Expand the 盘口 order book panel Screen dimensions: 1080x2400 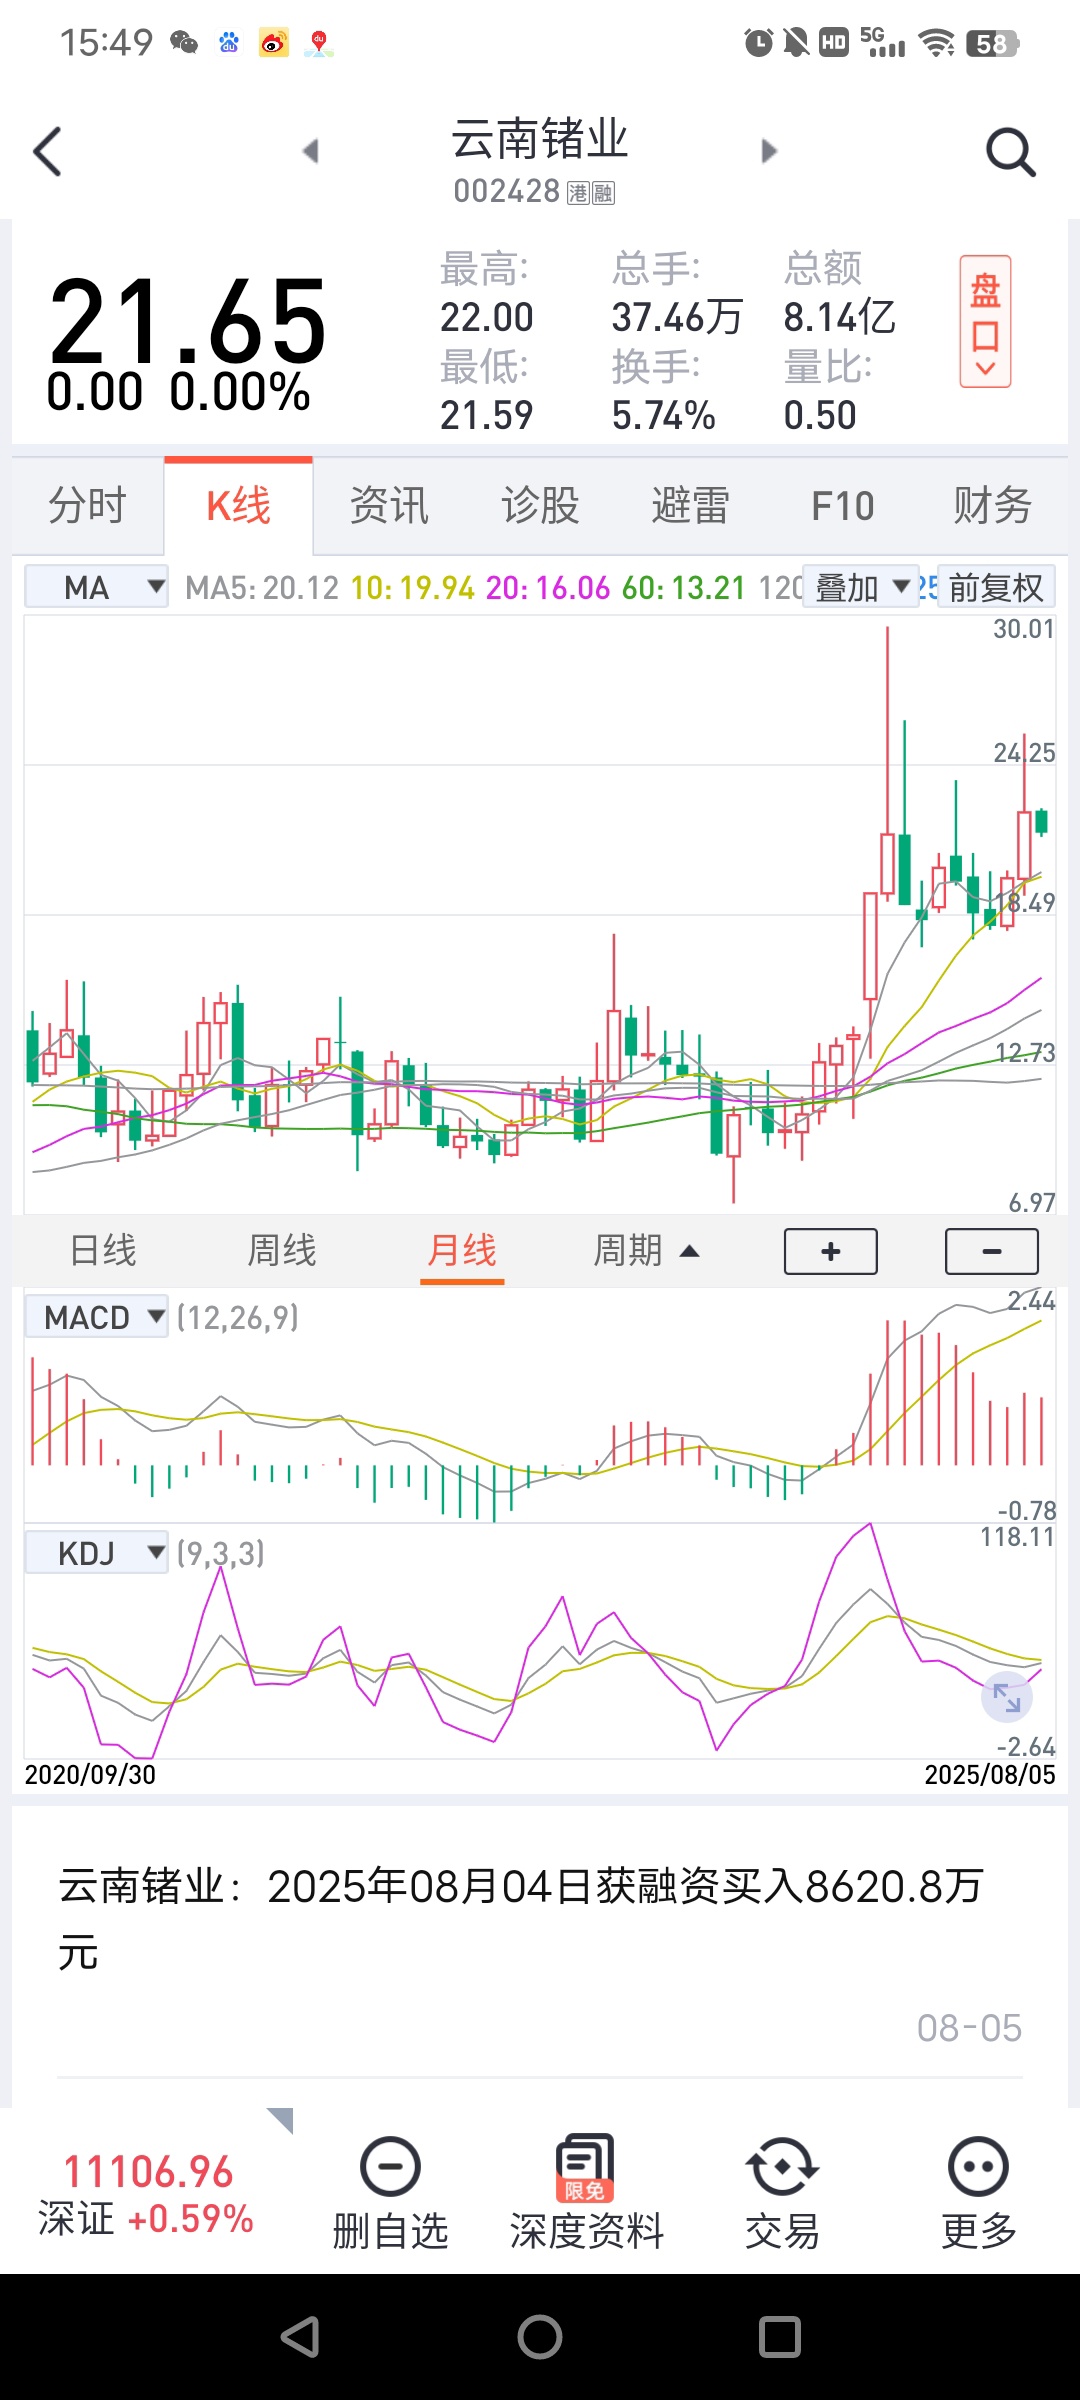985,321
